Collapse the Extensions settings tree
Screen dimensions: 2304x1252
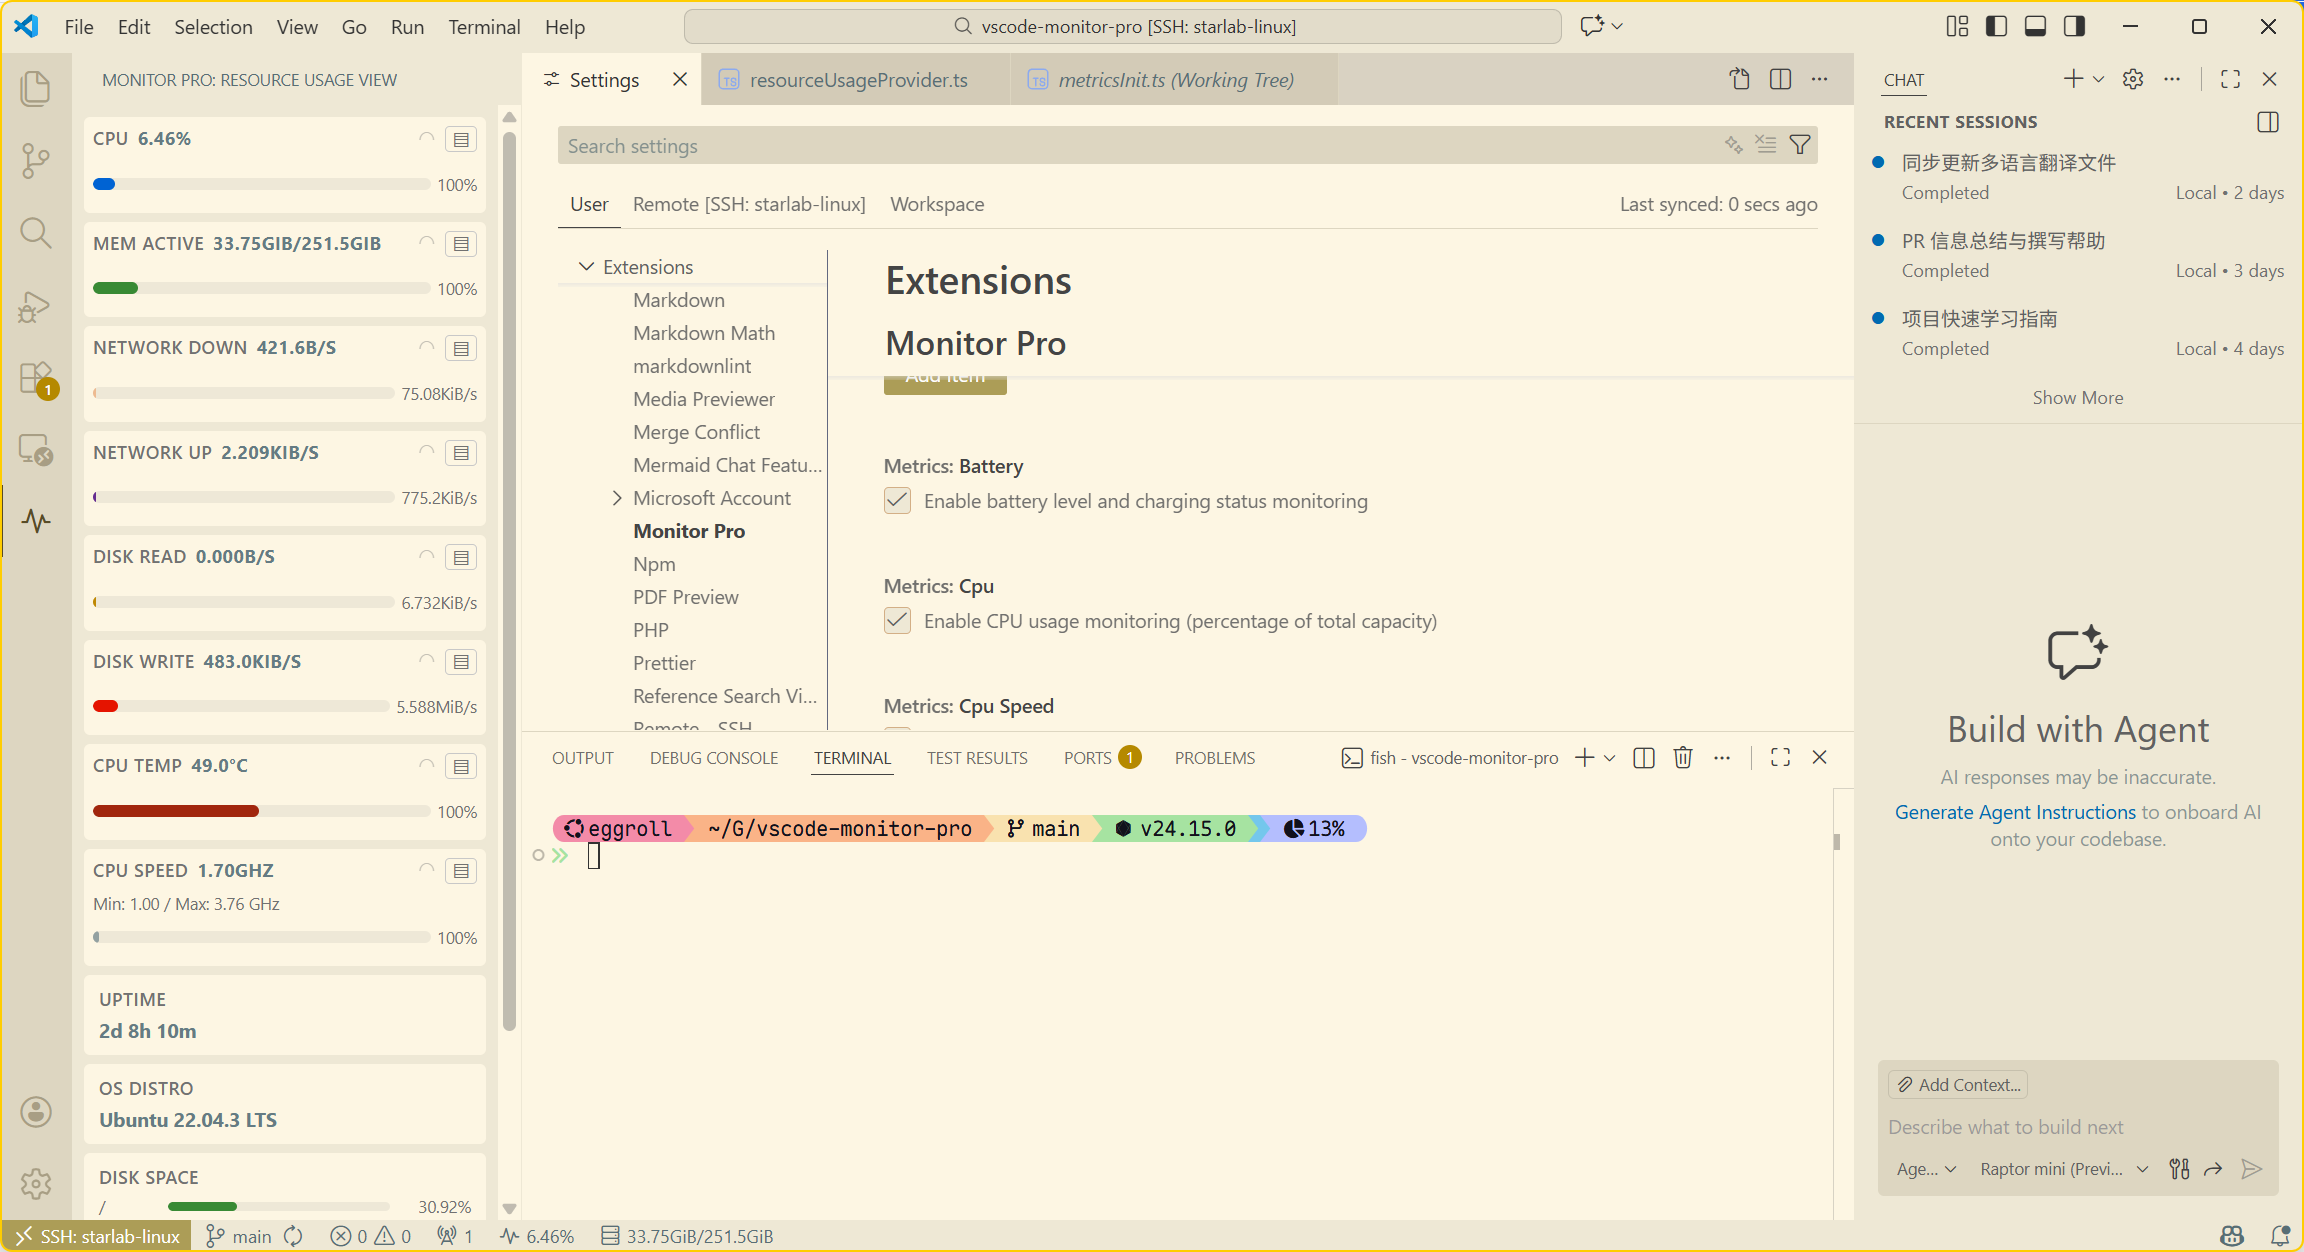tap(586, 267)
